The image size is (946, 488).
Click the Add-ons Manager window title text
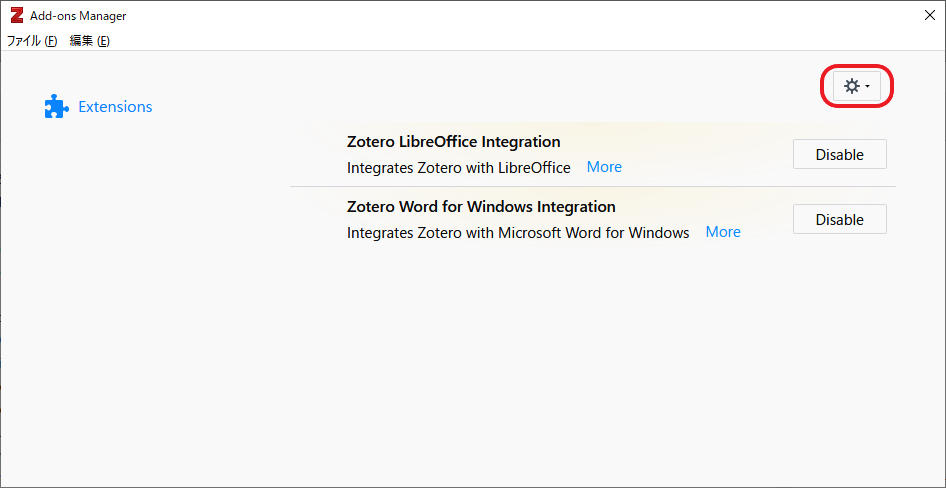pyautogui.click(x=78, y=16)
